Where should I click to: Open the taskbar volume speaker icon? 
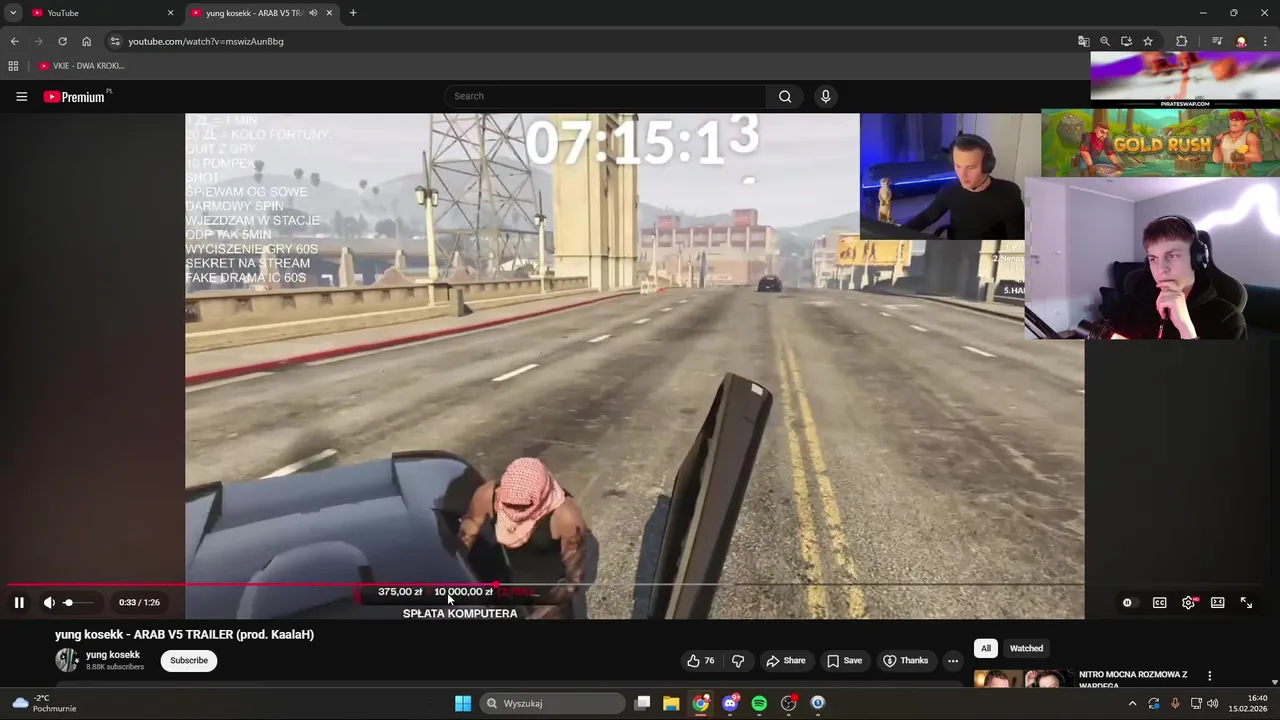[x=1213, y=703]
